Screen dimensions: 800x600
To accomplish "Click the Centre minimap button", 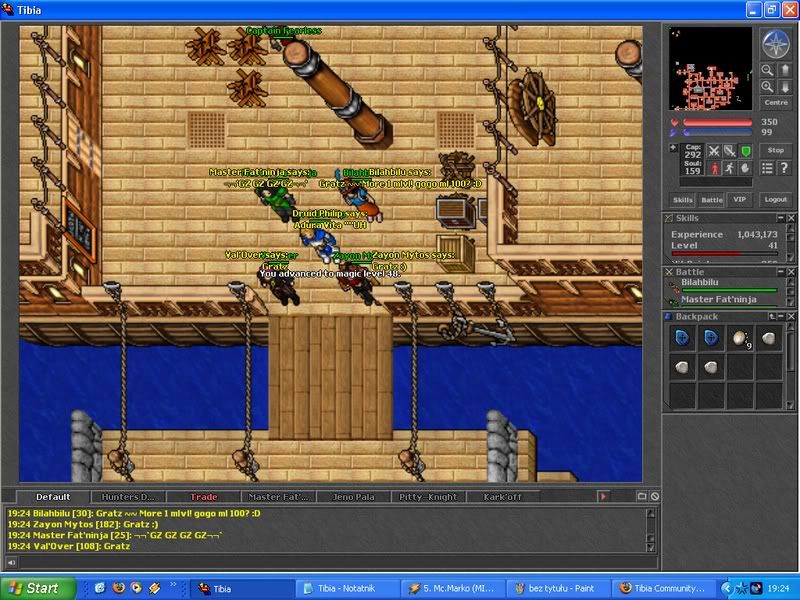I will click(x=776, y=103).
